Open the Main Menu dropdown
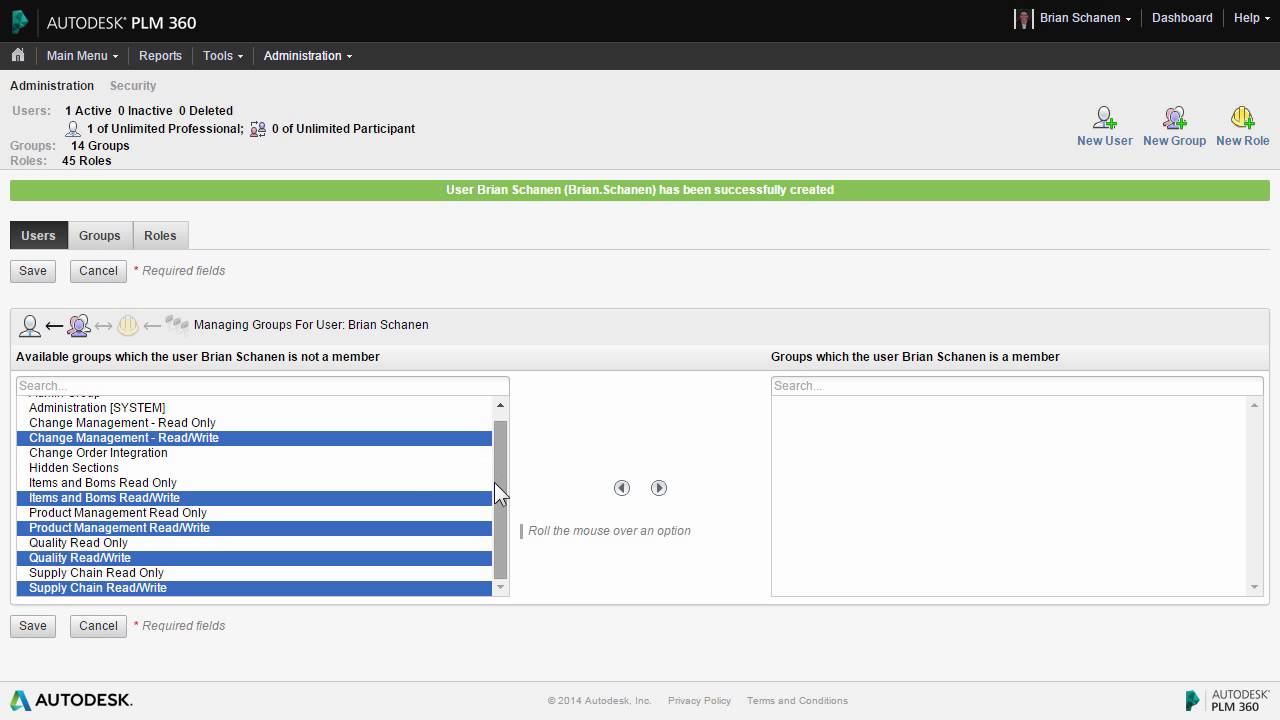The width and height of the screenshot is (1280, 720). (82, 56)
